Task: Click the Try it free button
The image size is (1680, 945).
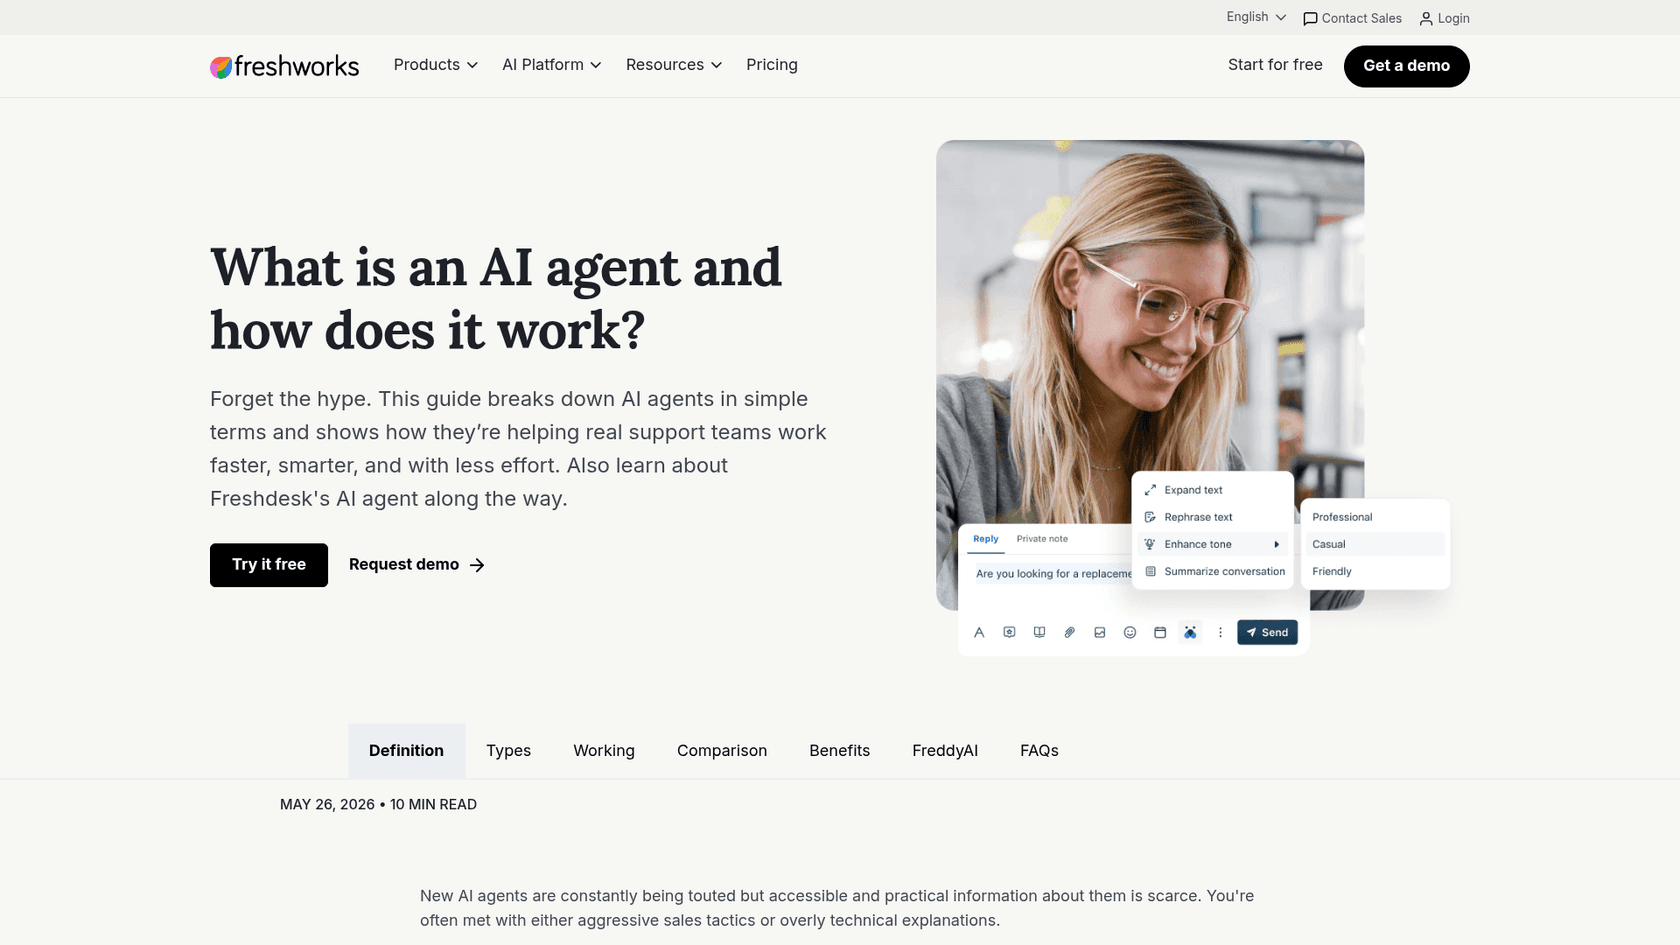Action: pos(269,565)
